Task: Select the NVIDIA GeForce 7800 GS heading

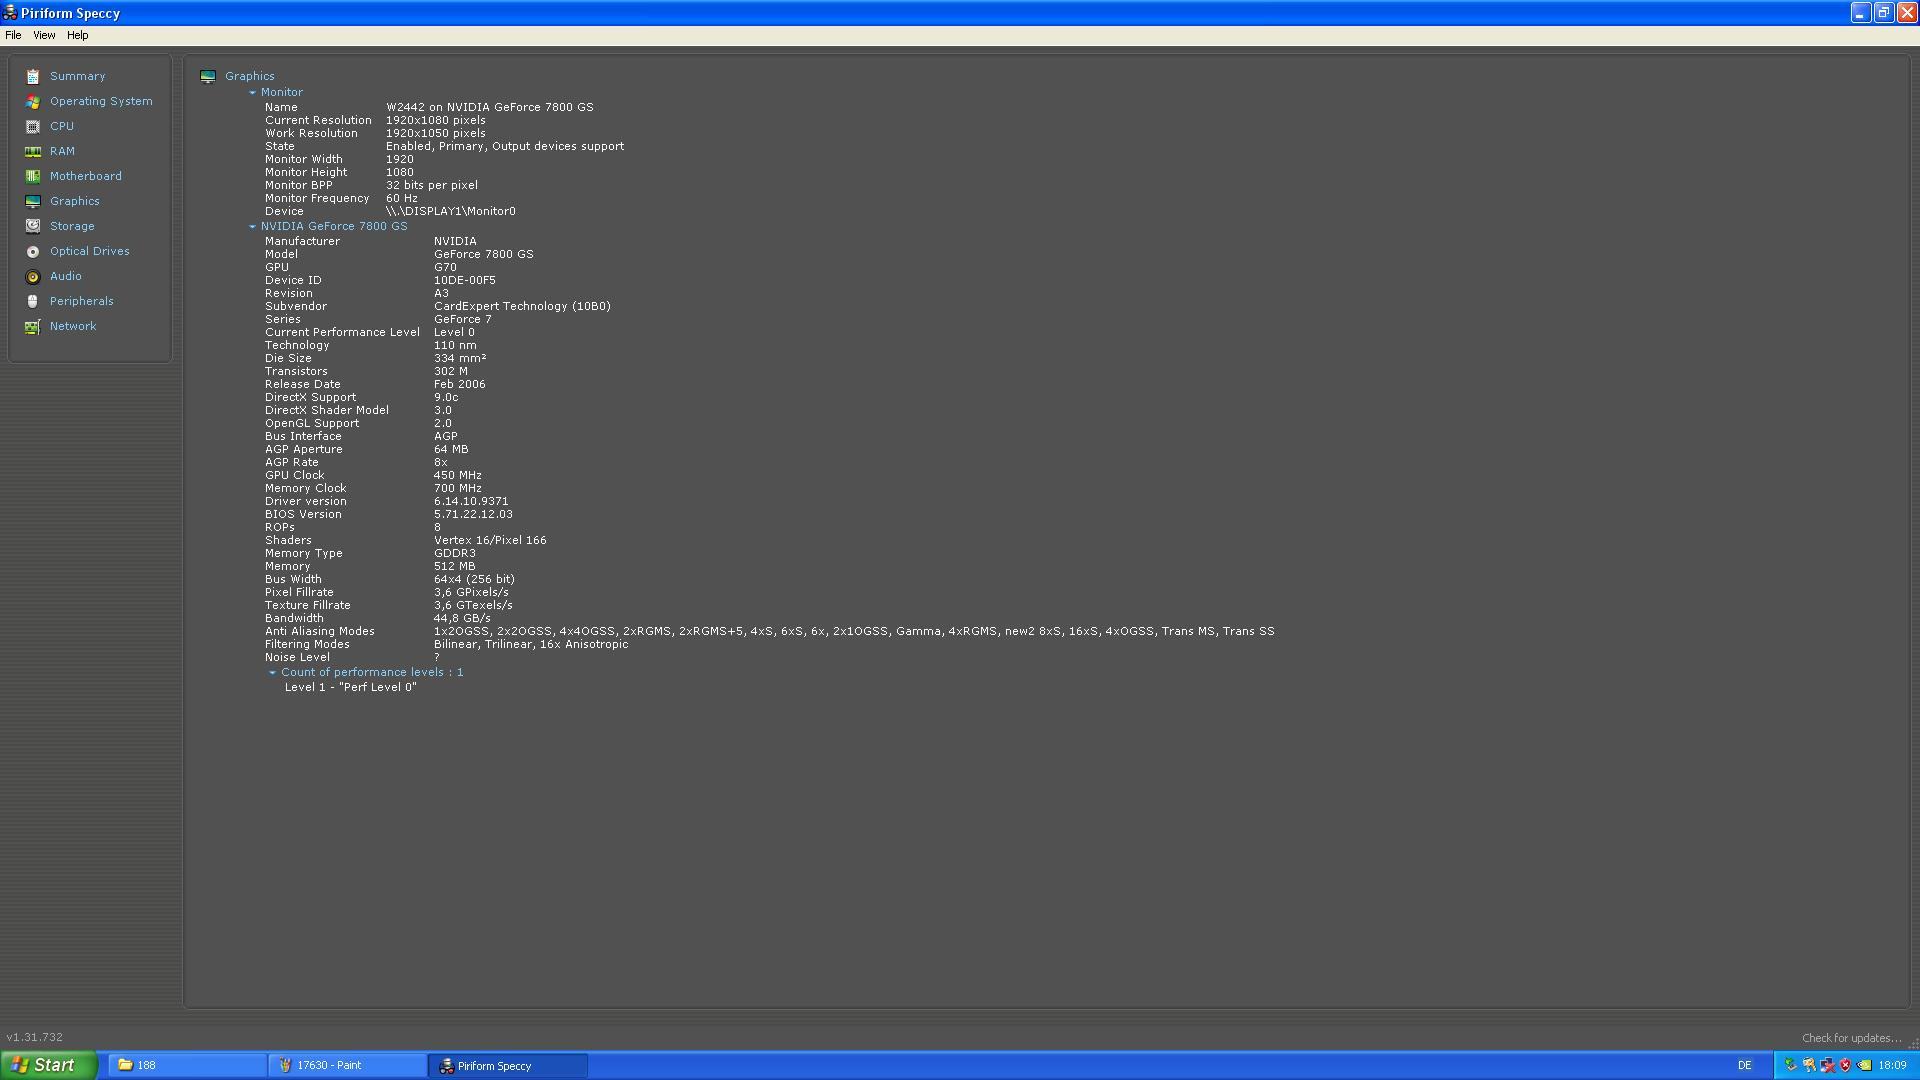Action: (x=334, y=226)
